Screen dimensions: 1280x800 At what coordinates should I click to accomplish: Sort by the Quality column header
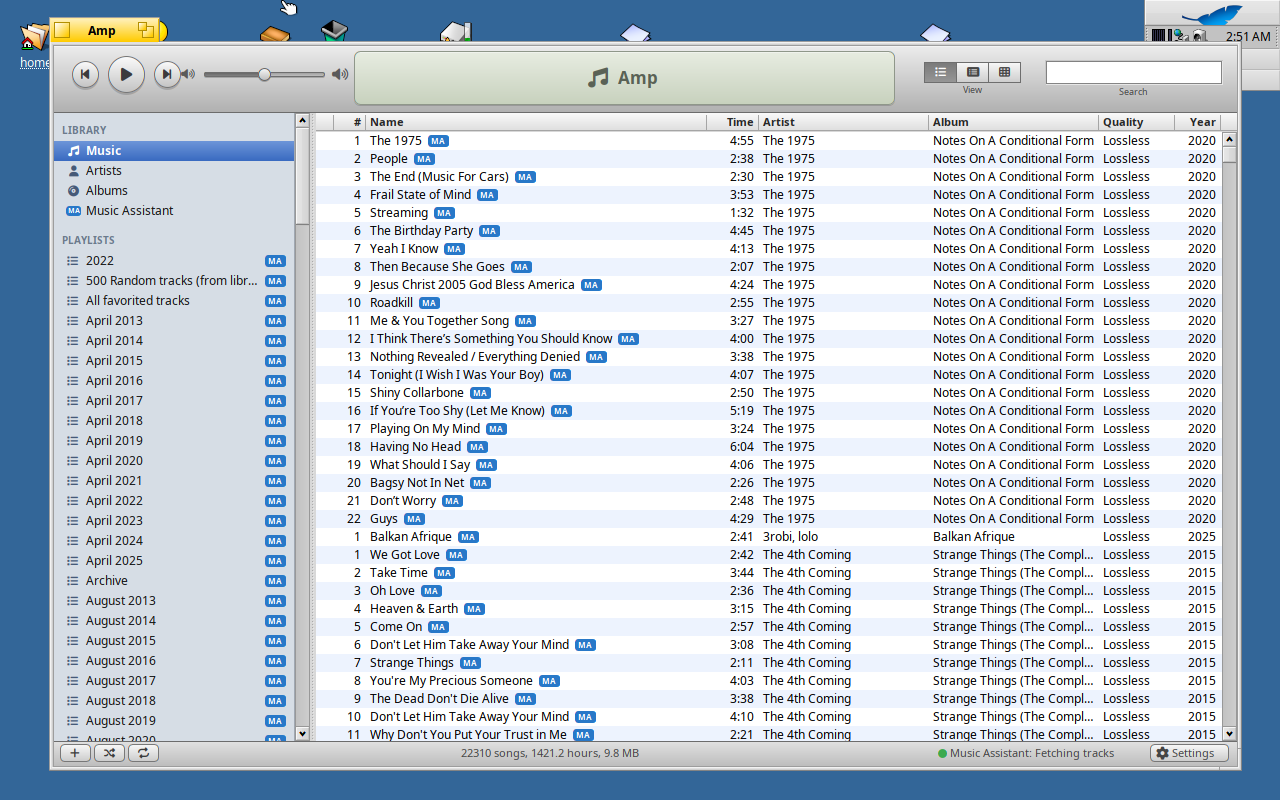[x=1136, y=122]
